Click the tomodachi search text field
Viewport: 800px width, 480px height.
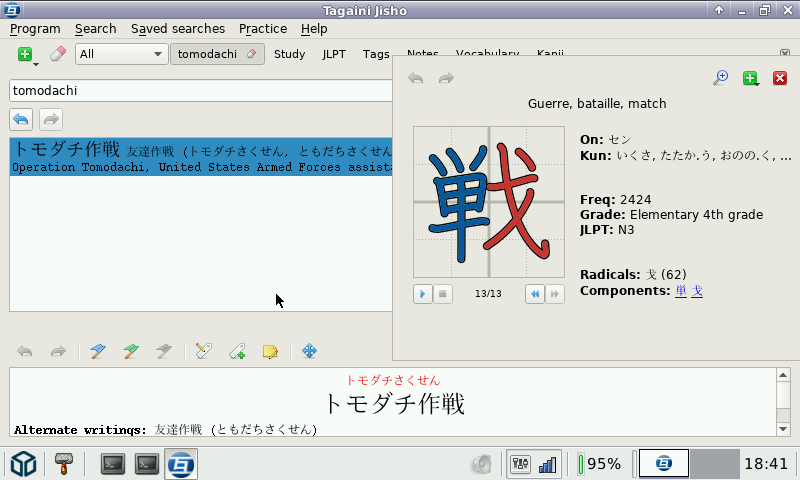coord(200,90)
